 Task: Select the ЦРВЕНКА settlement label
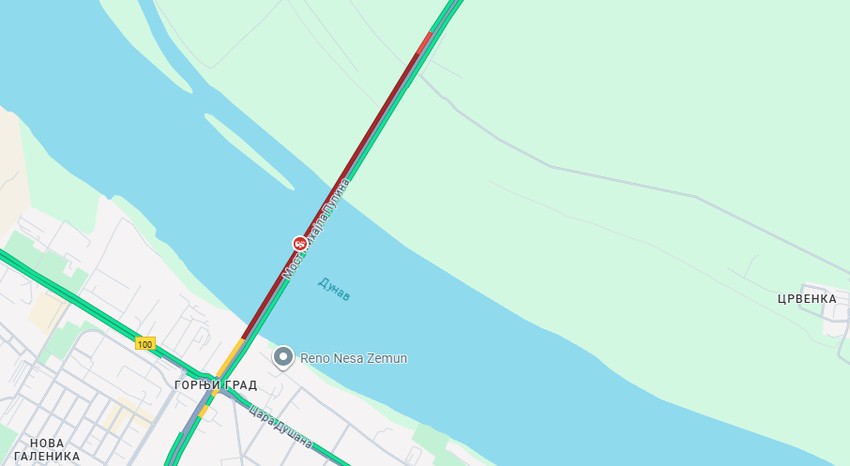(807, 299)
